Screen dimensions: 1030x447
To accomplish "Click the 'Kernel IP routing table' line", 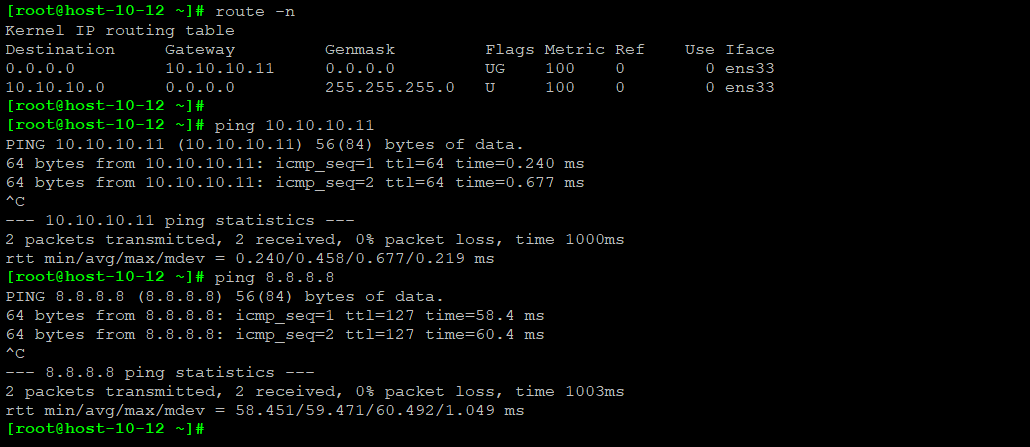I will (120, 30).
